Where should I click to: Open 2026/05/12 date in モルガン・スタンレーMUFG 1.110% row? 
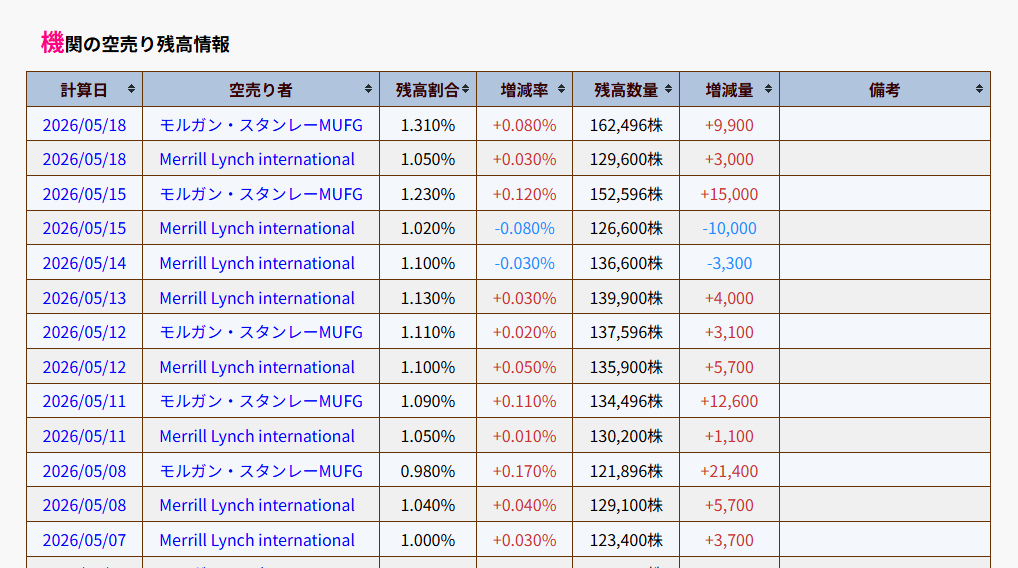pos(84,332)
